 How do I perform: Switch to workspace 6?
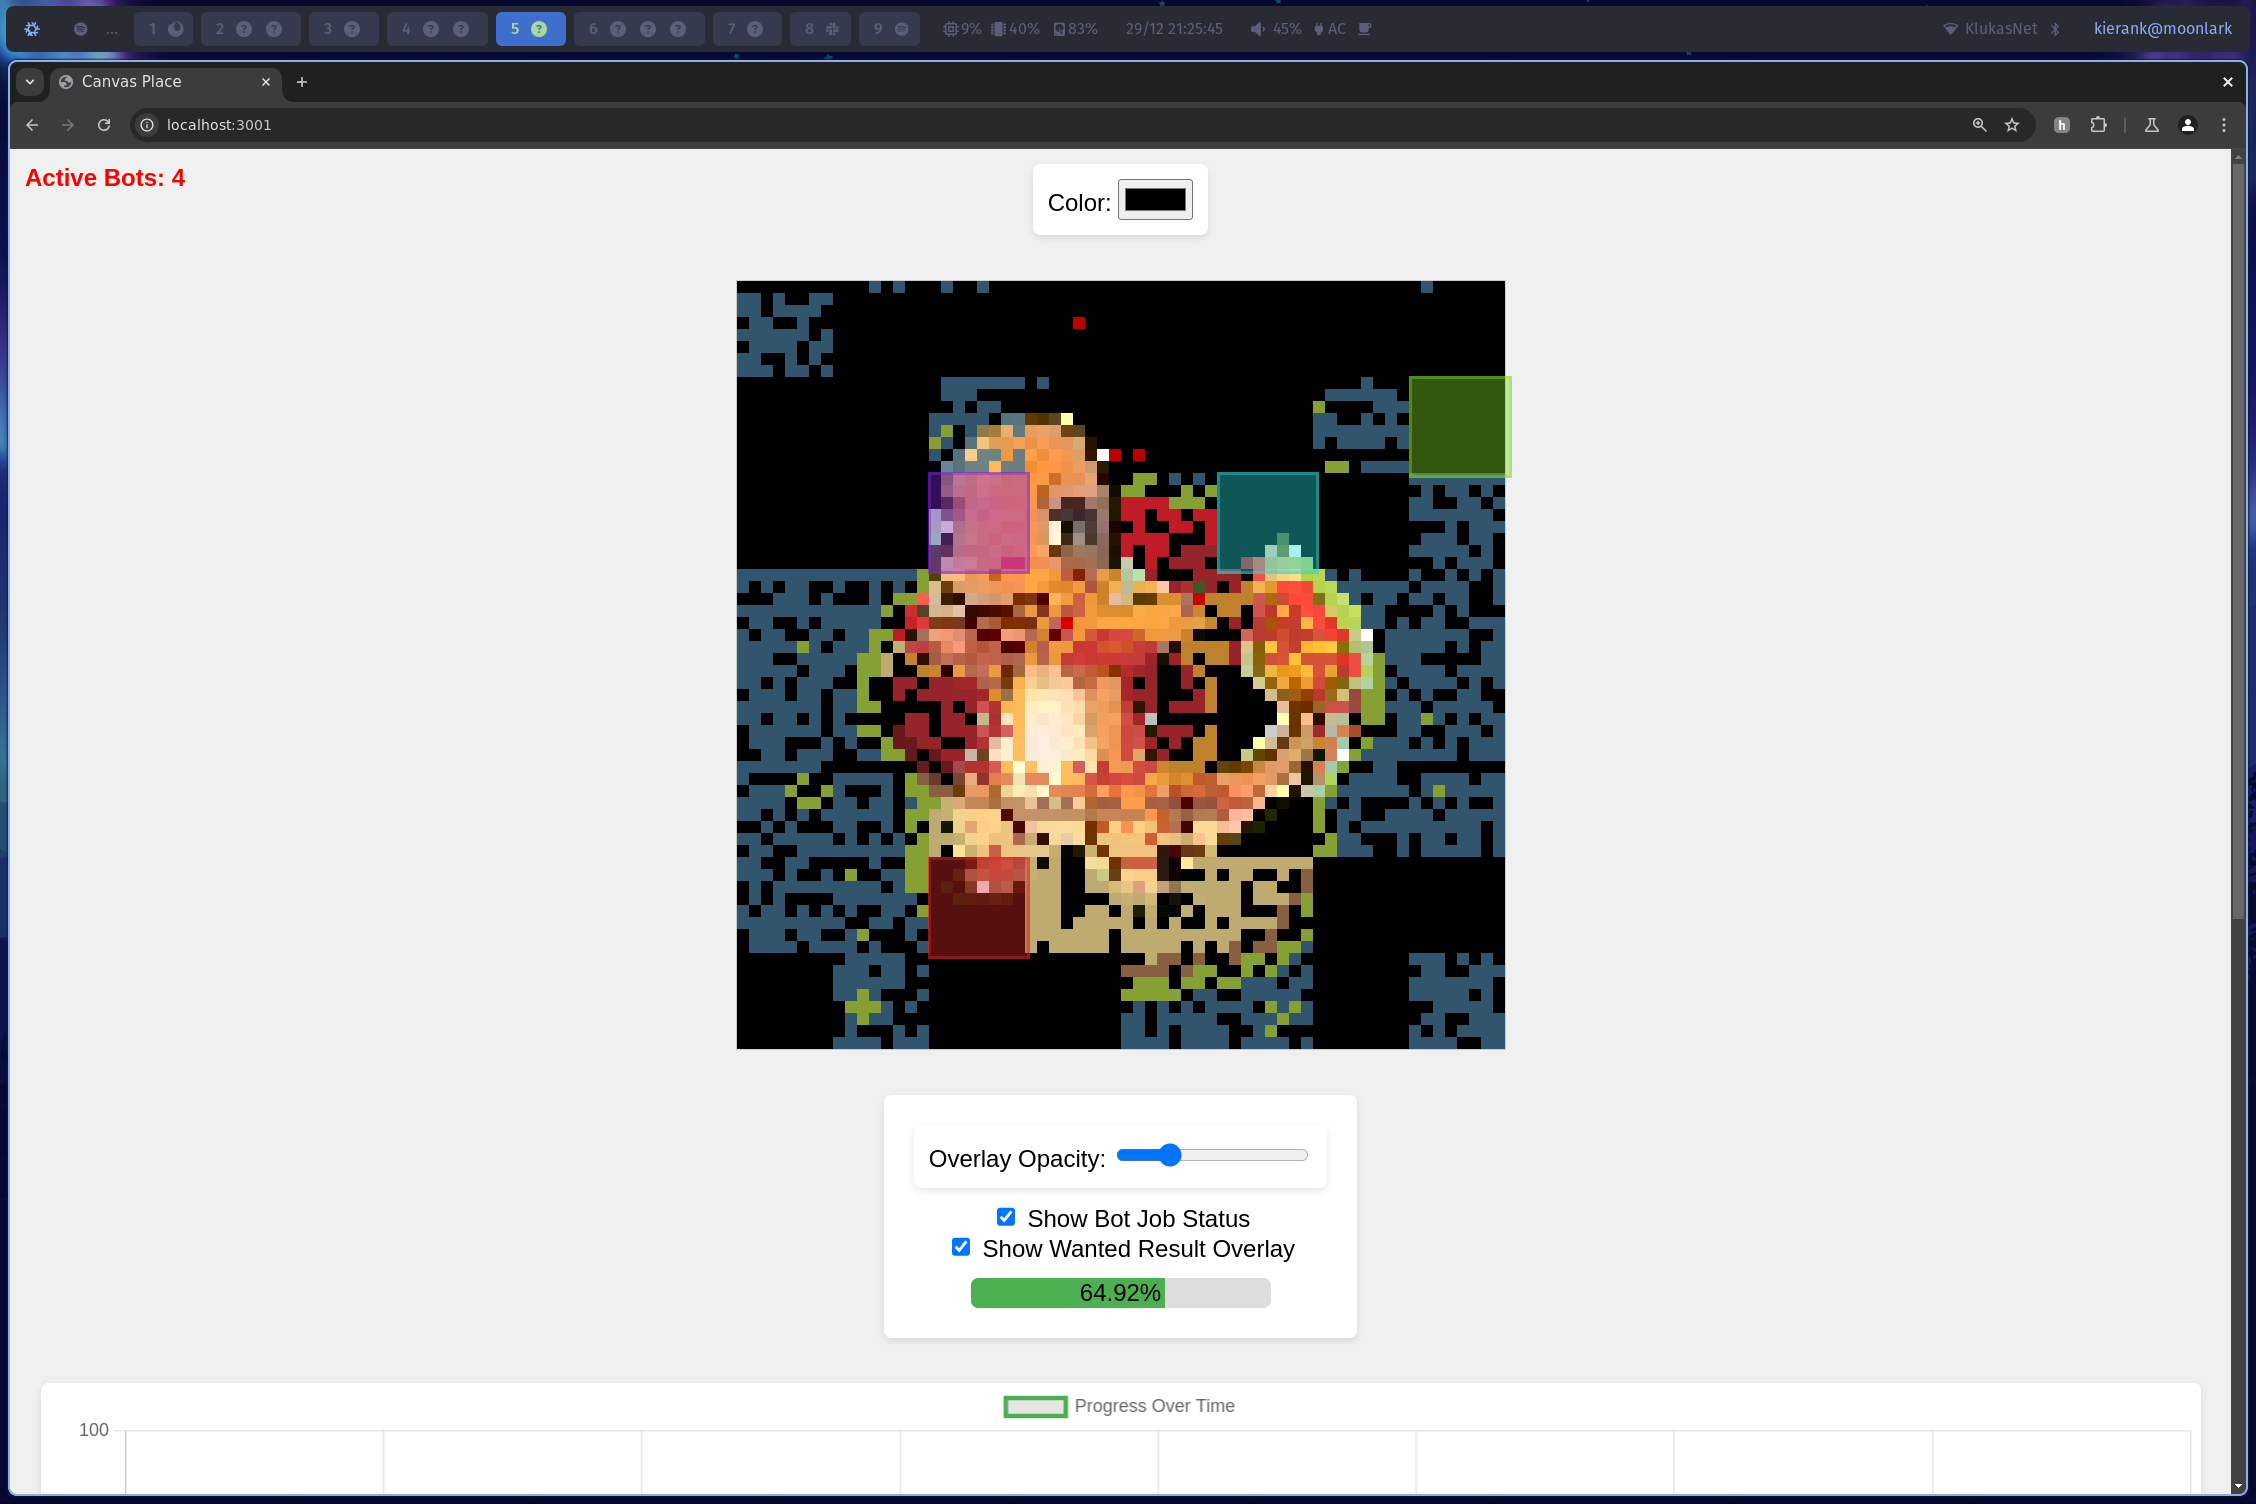(639, 29)
